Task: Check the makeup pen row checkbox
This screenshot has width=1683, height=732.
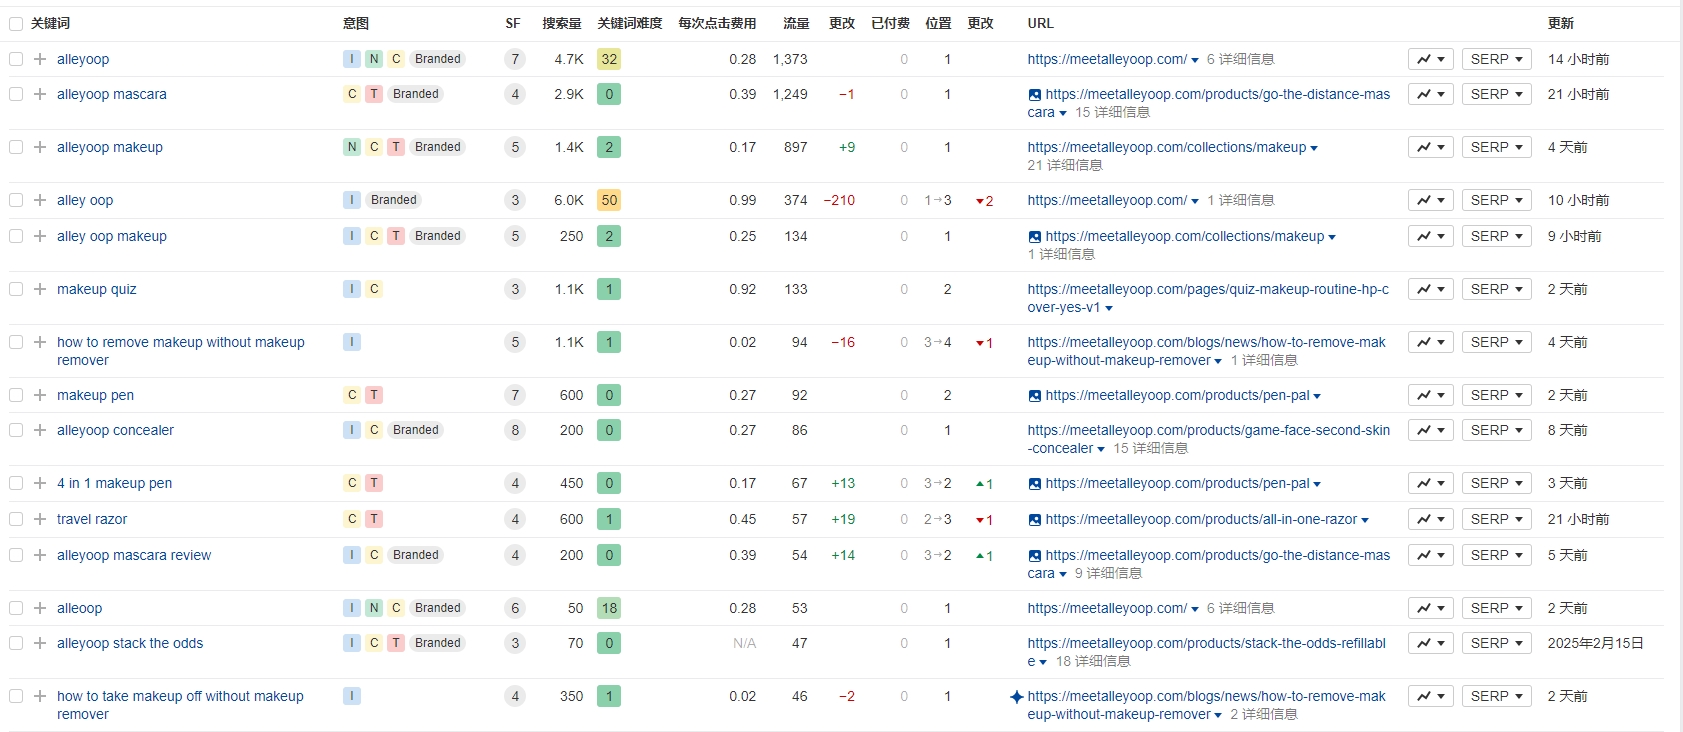Action: [x=16, y=395]
